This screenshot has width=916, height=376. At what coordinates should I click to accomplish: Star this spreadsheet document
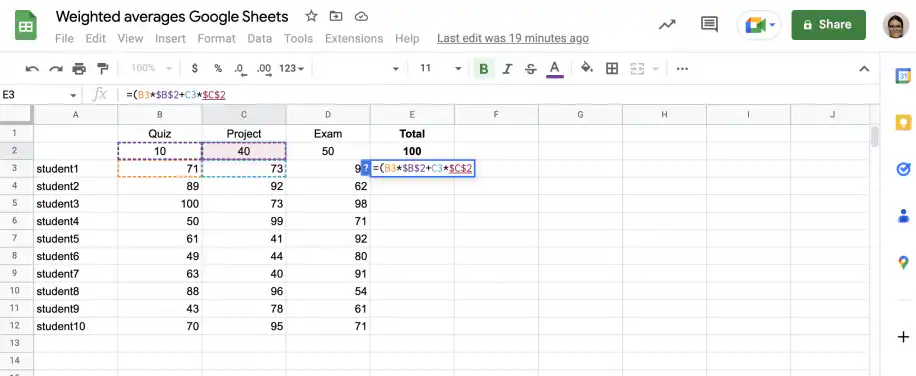(x=311, y=16)
